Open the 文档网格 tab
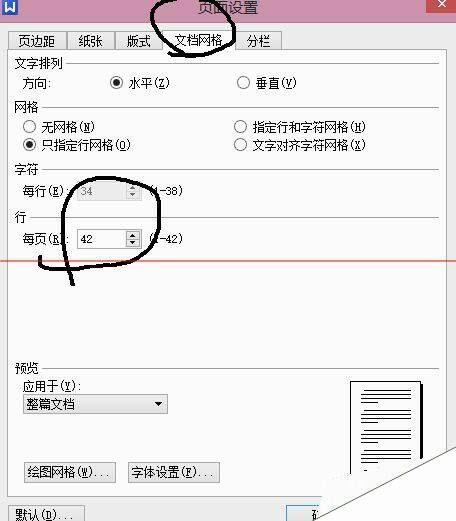This screenshot has height=521, width=456. [x=199, y=41]
